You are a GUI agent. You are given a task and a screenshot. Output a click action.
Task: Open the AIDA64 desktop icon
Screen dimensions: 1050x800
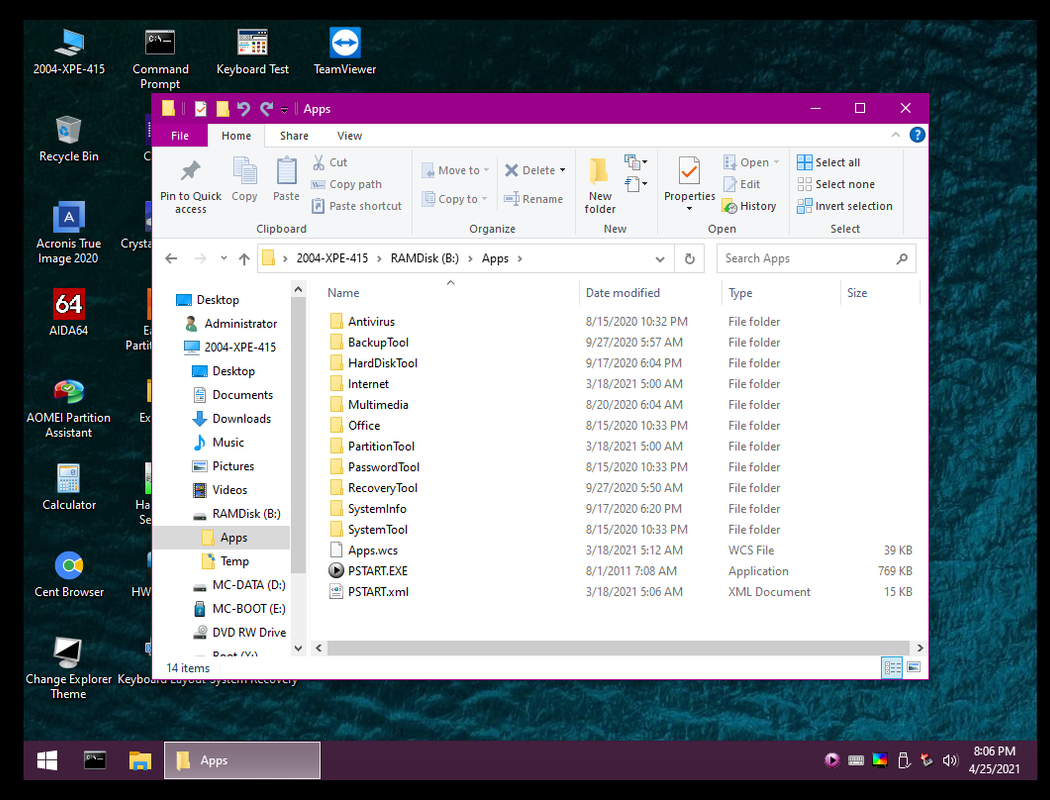coord(68,312)
